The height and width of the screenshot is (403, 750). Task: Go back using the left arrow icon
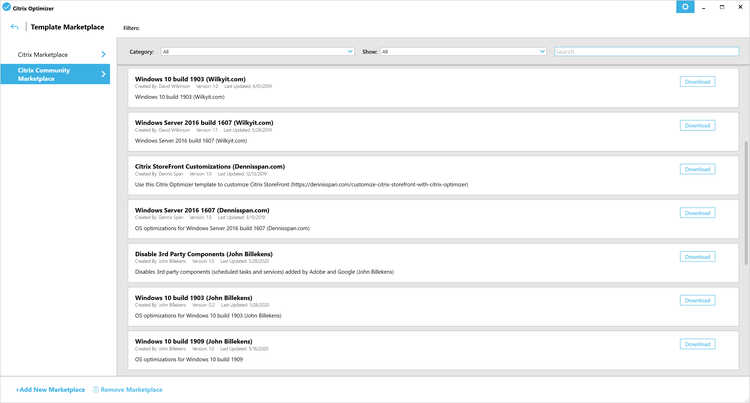click(x=14, y=27)
